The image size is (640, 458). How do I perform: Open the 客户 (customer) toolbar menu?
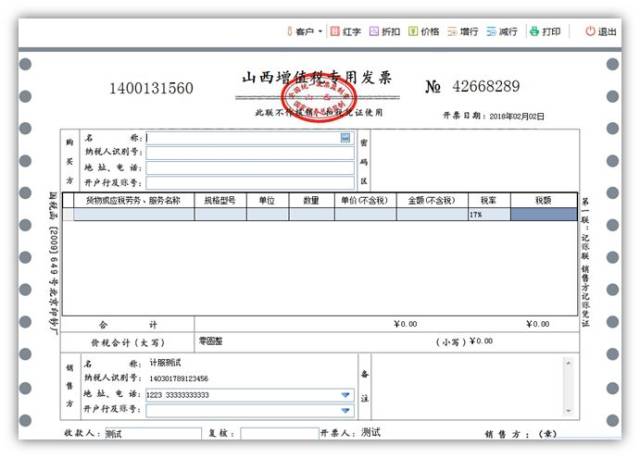tap(304, 32)
